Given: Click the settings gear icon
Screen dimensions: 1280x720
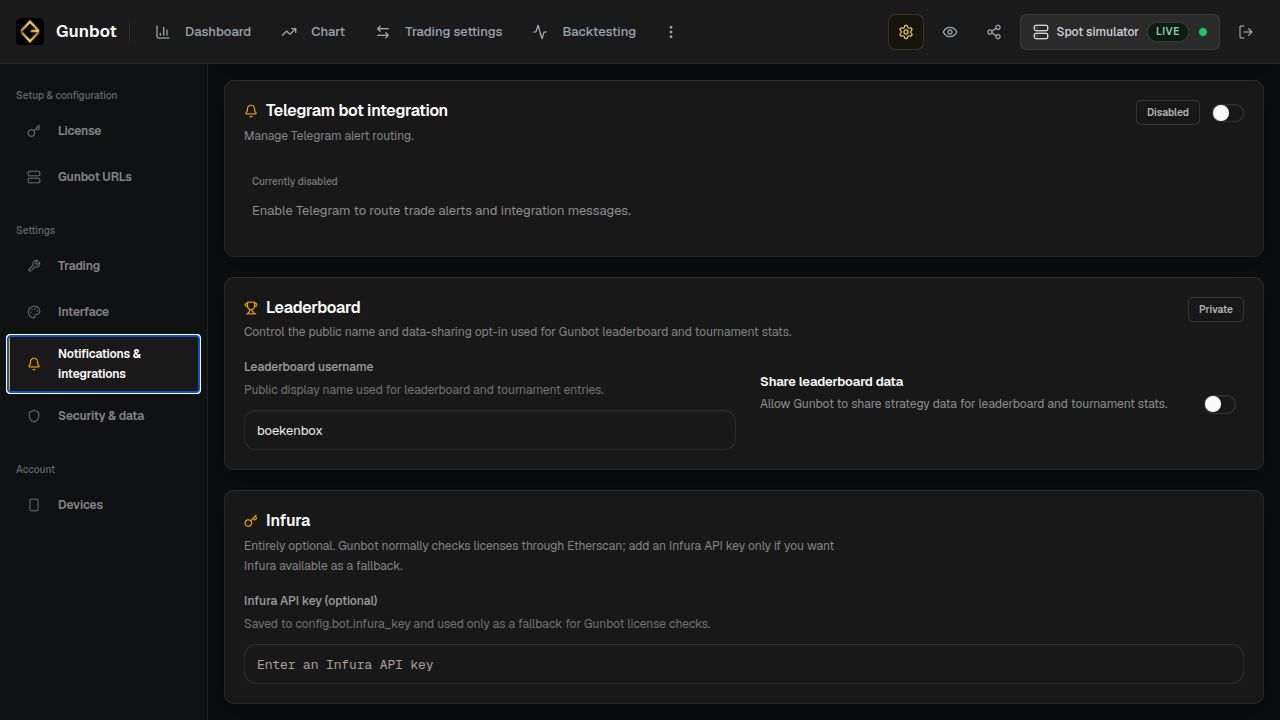Looking at the screenshot, I should pyautogui.click(x=906, y=32).
